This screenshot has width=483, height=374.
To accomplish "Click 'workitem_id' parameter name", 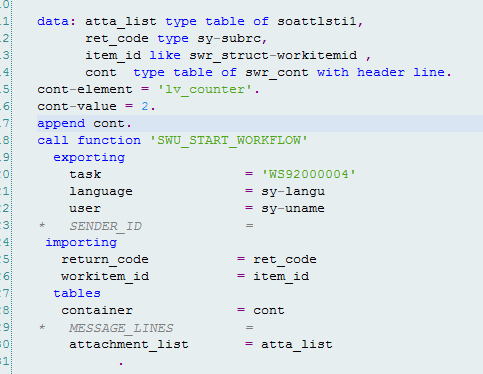I will (105, 277).
